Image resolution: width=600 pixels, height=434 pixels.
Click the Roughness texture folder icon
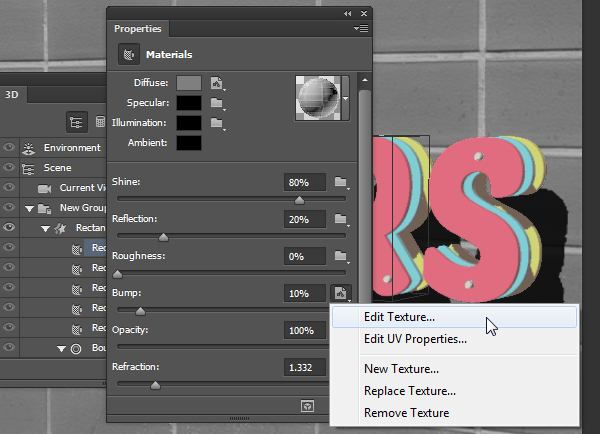coord(341,256)
